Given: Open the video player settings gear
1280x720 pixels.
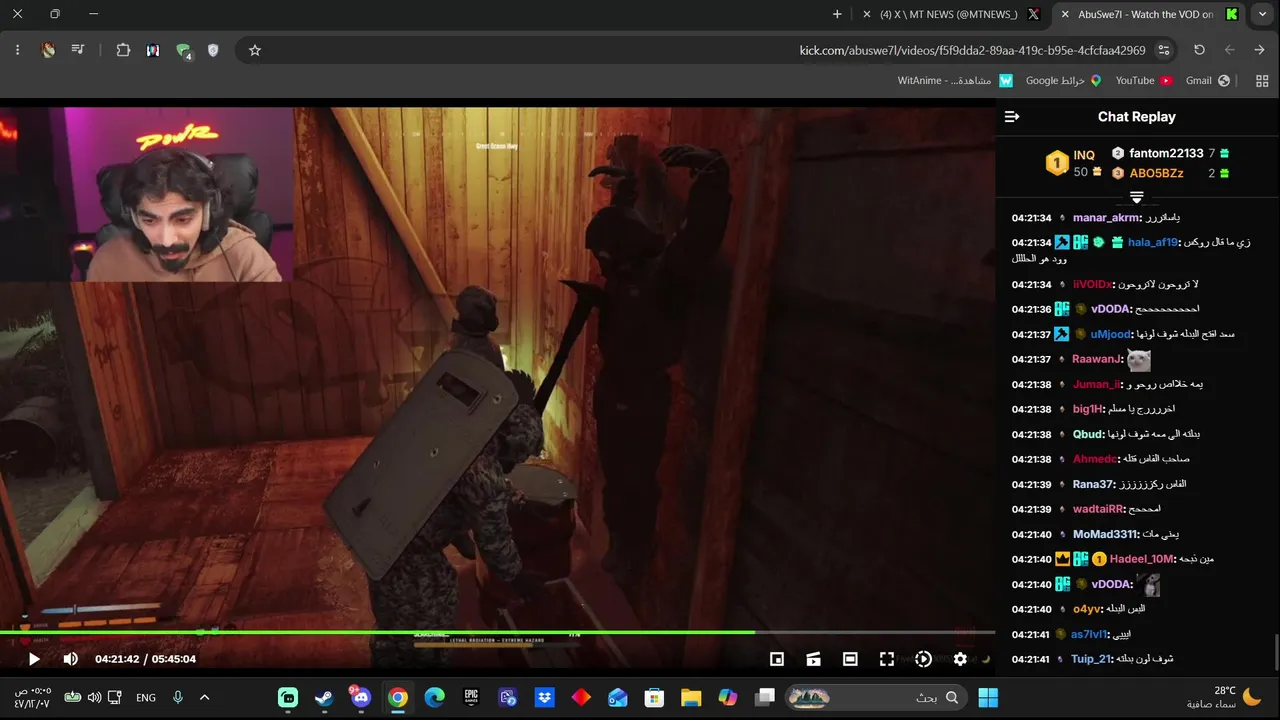Looking at the screenshot, I should (x=960, y=659).
